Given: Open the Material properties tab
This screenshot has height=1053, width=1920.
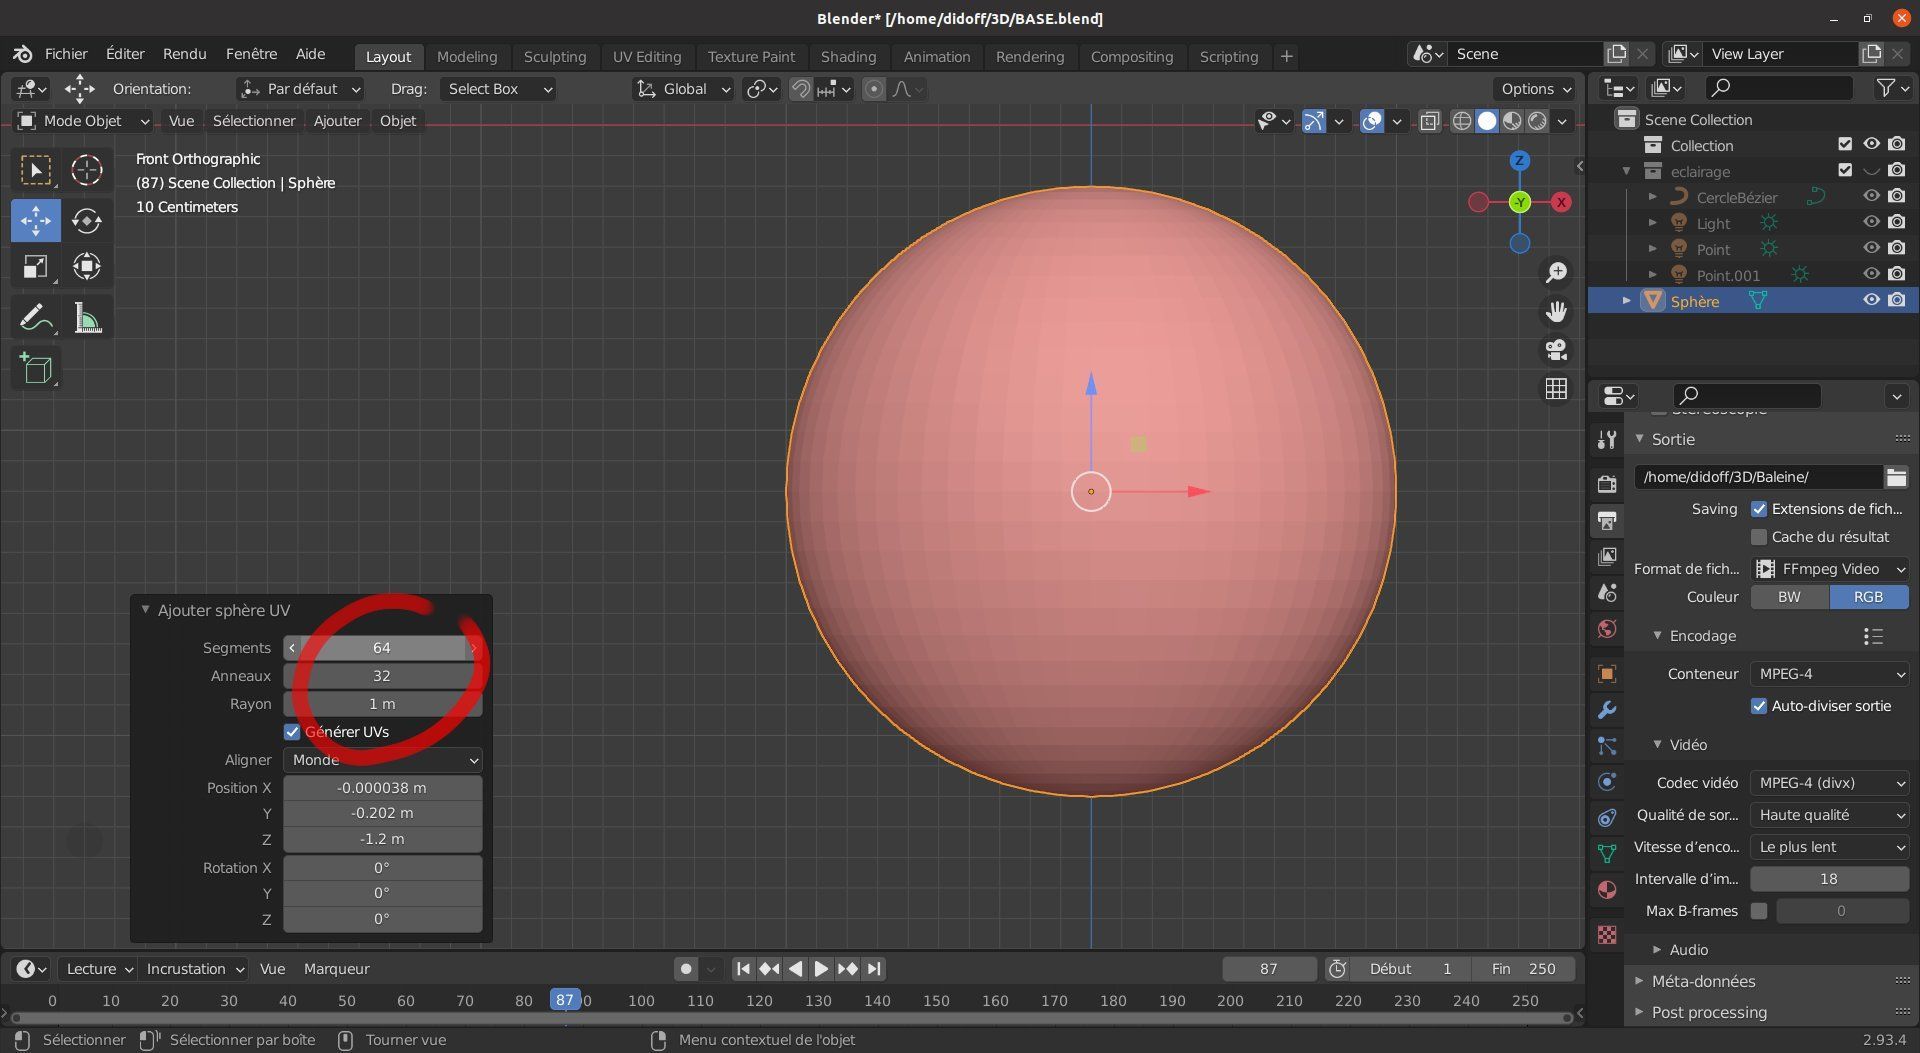Looking at the screenshot, I should 1607,889.
